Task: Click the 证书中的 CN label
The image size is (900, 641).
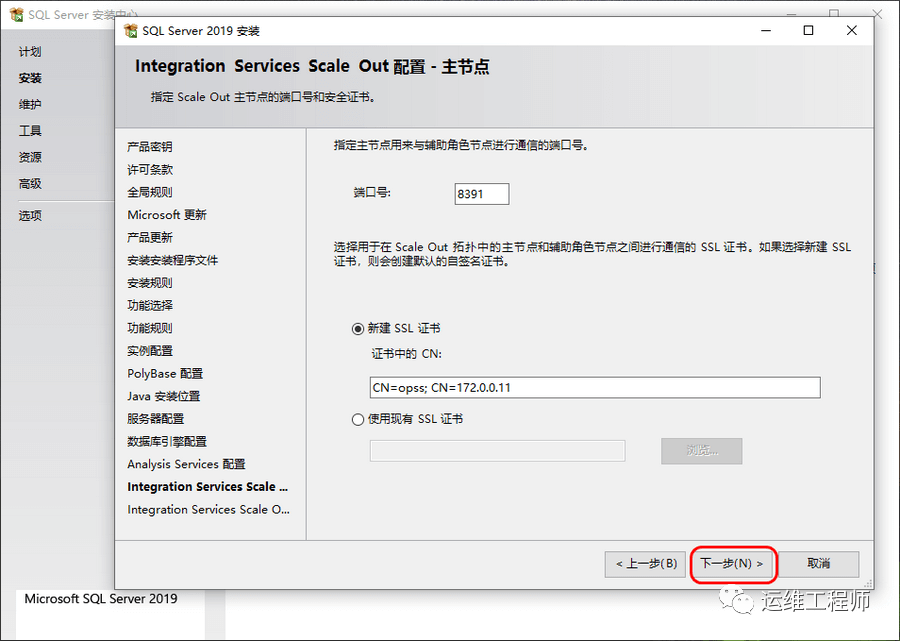Action: pyautogui.click(x=406, y=354)
